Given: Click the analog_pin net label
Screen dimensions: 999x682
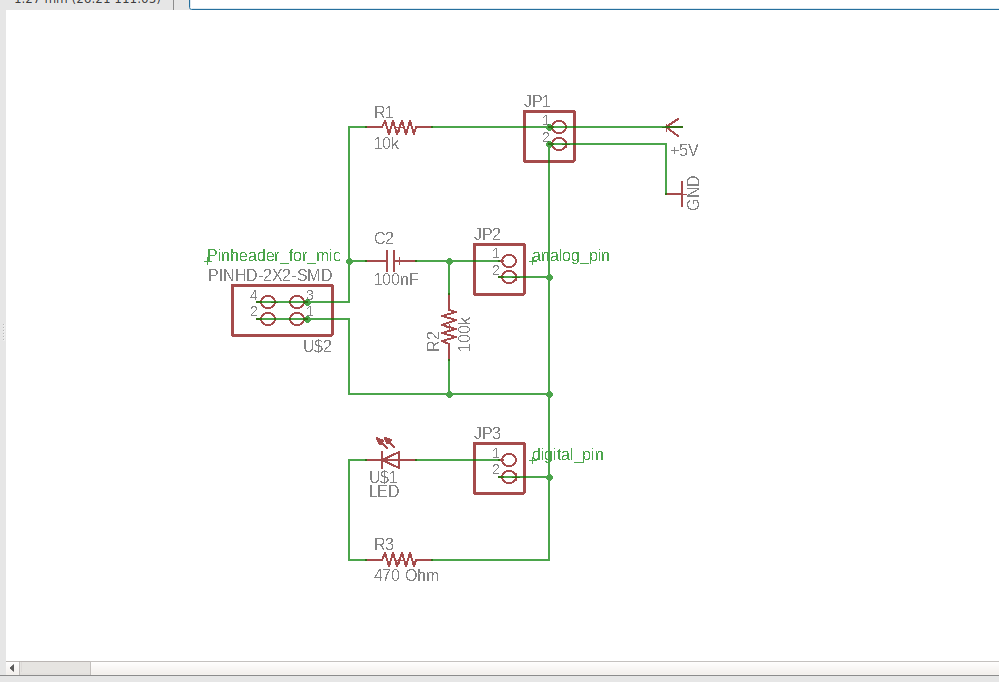Looking at the screenshot, I should click(x=571, y=256).
